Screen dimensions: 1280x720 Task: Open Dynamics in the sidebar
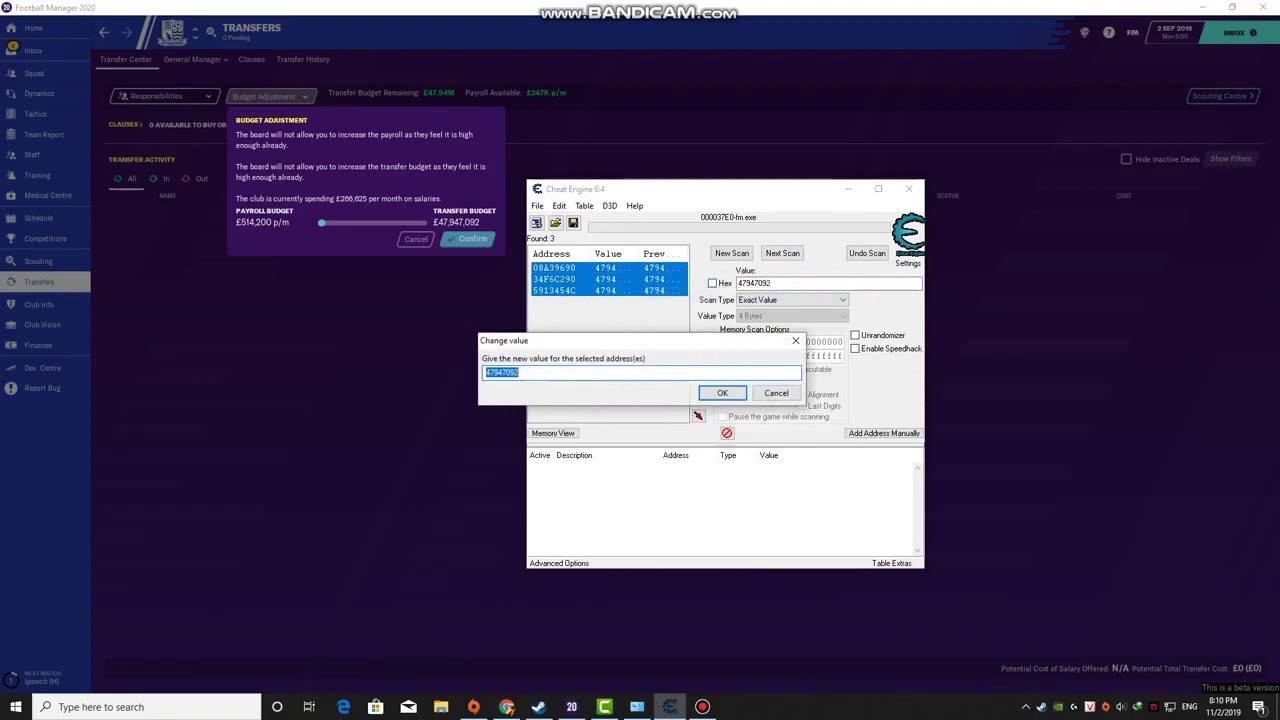pyautogui.click(x=39, y=93)
